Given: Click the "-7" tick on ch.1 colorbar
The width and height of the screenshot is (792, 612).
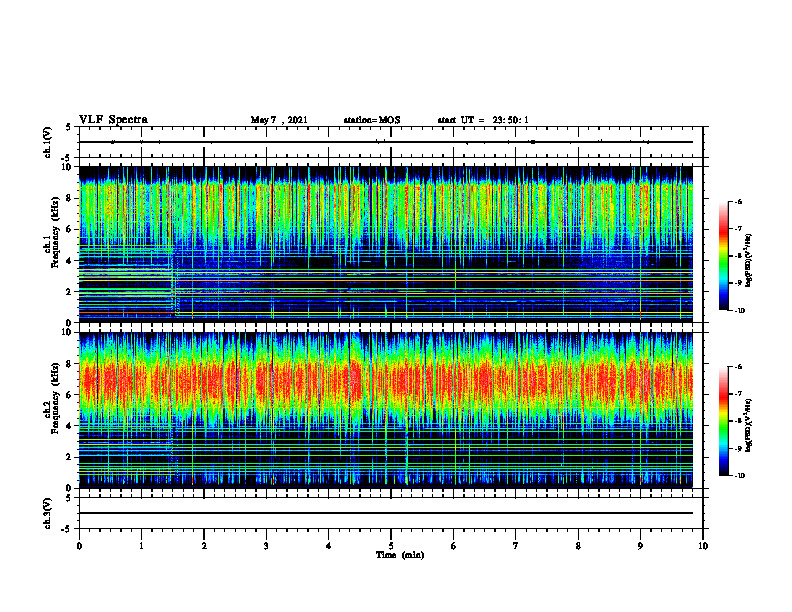Looking at the screenshot, I should click(x=738, y=229).
